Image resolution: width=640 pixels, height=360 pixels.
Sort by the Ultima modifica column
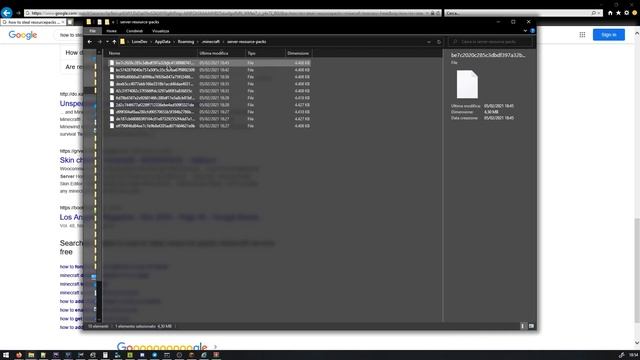221,53
